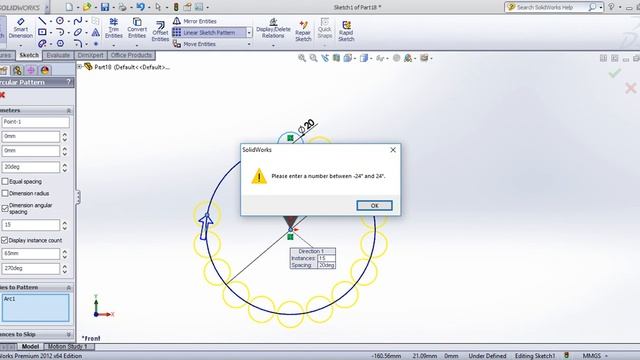The image size is (640, 360).
Task: Click Mirror Entities in the ribbon
Action: [x=195, y=21]
